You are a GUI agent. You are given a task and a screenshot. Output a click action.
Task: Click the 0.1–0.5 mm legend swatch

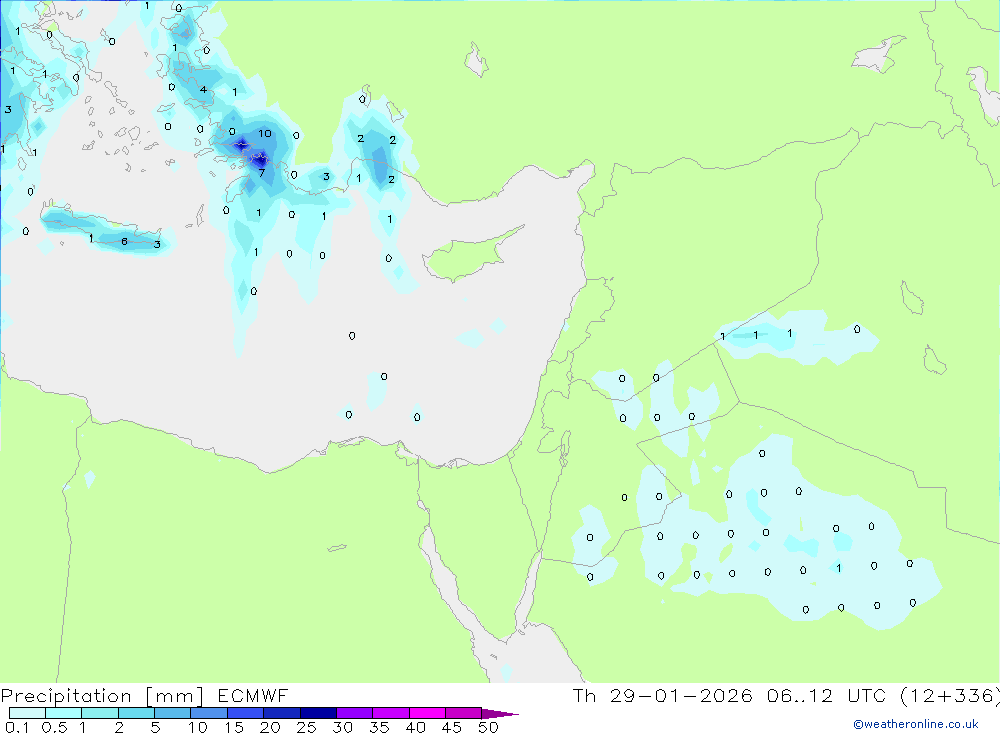click(x=27, y=713)
